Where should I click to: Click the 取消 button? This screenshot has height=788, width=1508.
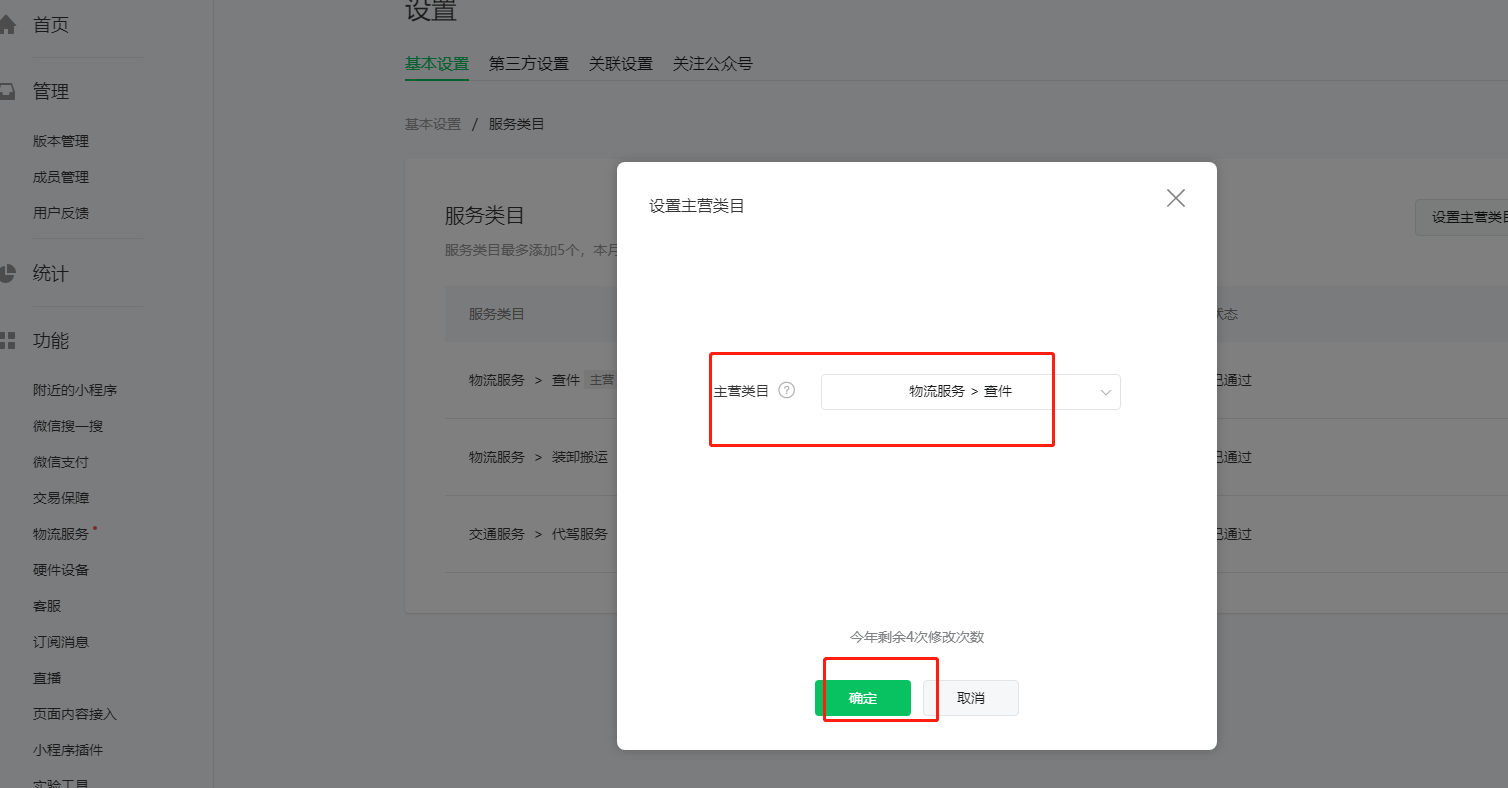(971, 698)
